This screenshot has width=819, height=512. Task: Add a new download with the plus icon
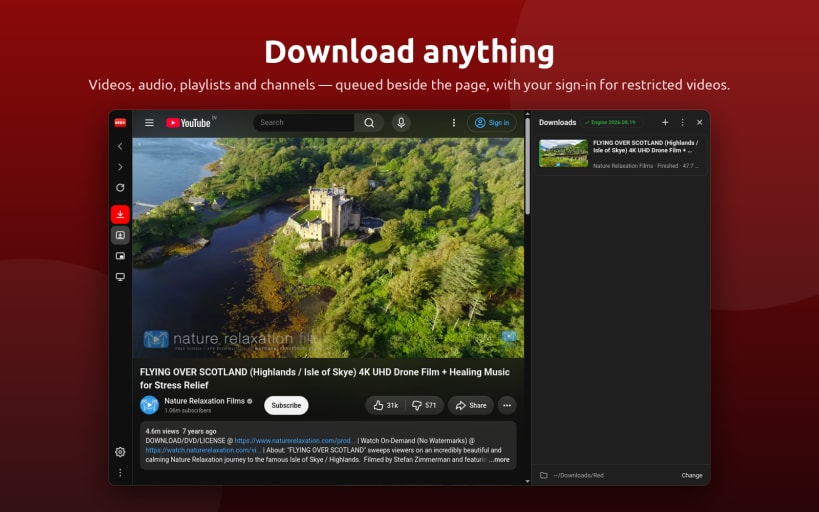[x=665, y=122]
